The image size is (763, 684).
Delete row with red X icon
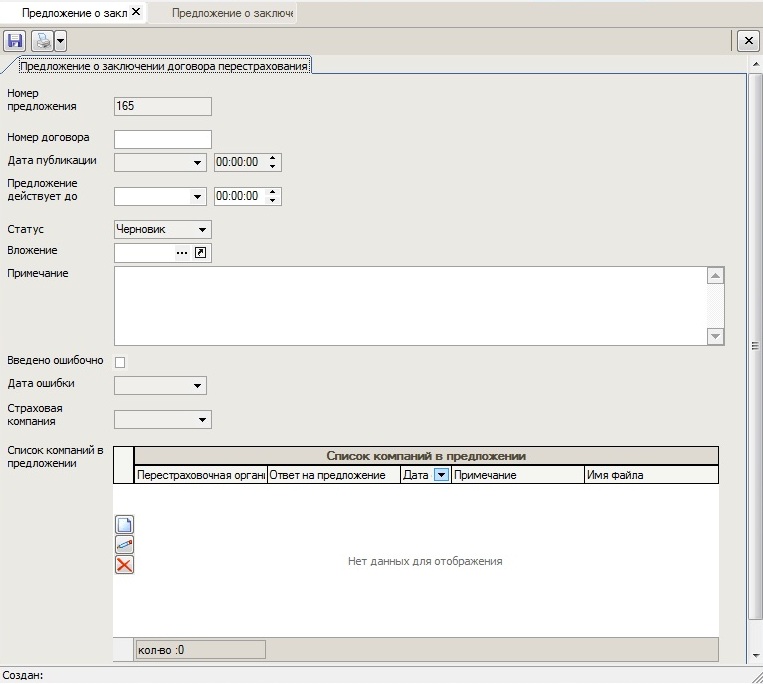(x=125, y=565)
